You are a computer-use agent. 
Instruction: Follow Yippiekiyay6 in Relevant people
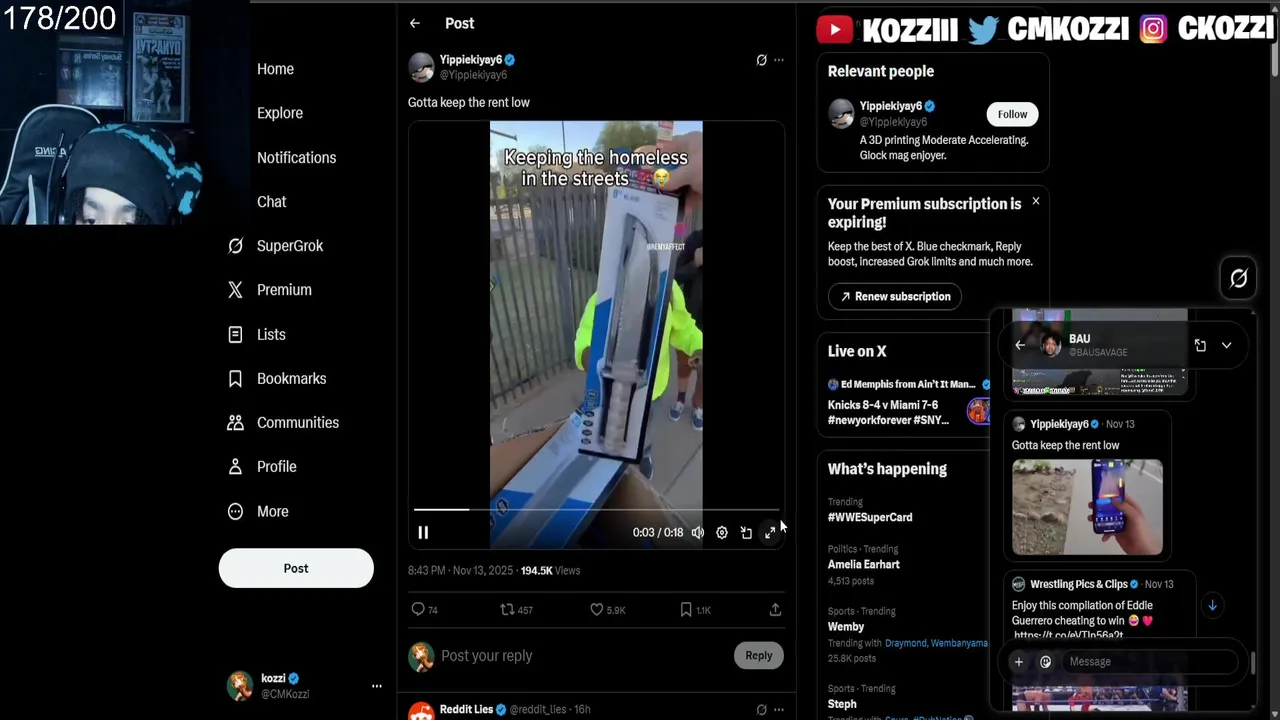coord(1012,114)
